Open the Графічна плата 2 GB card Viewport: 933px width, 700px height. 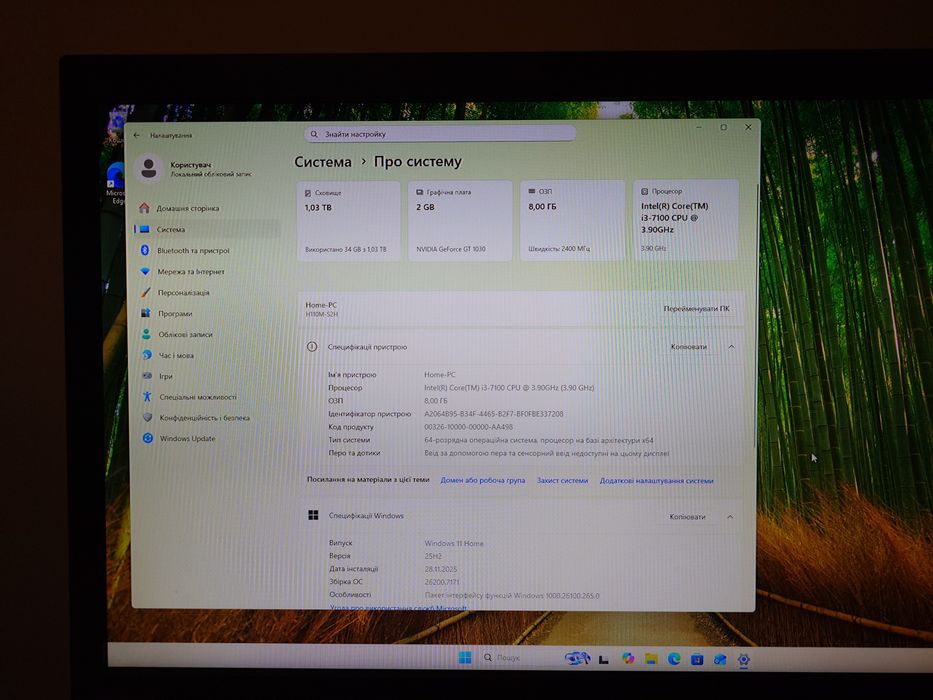pyautogui.click(x=460, y=221)
